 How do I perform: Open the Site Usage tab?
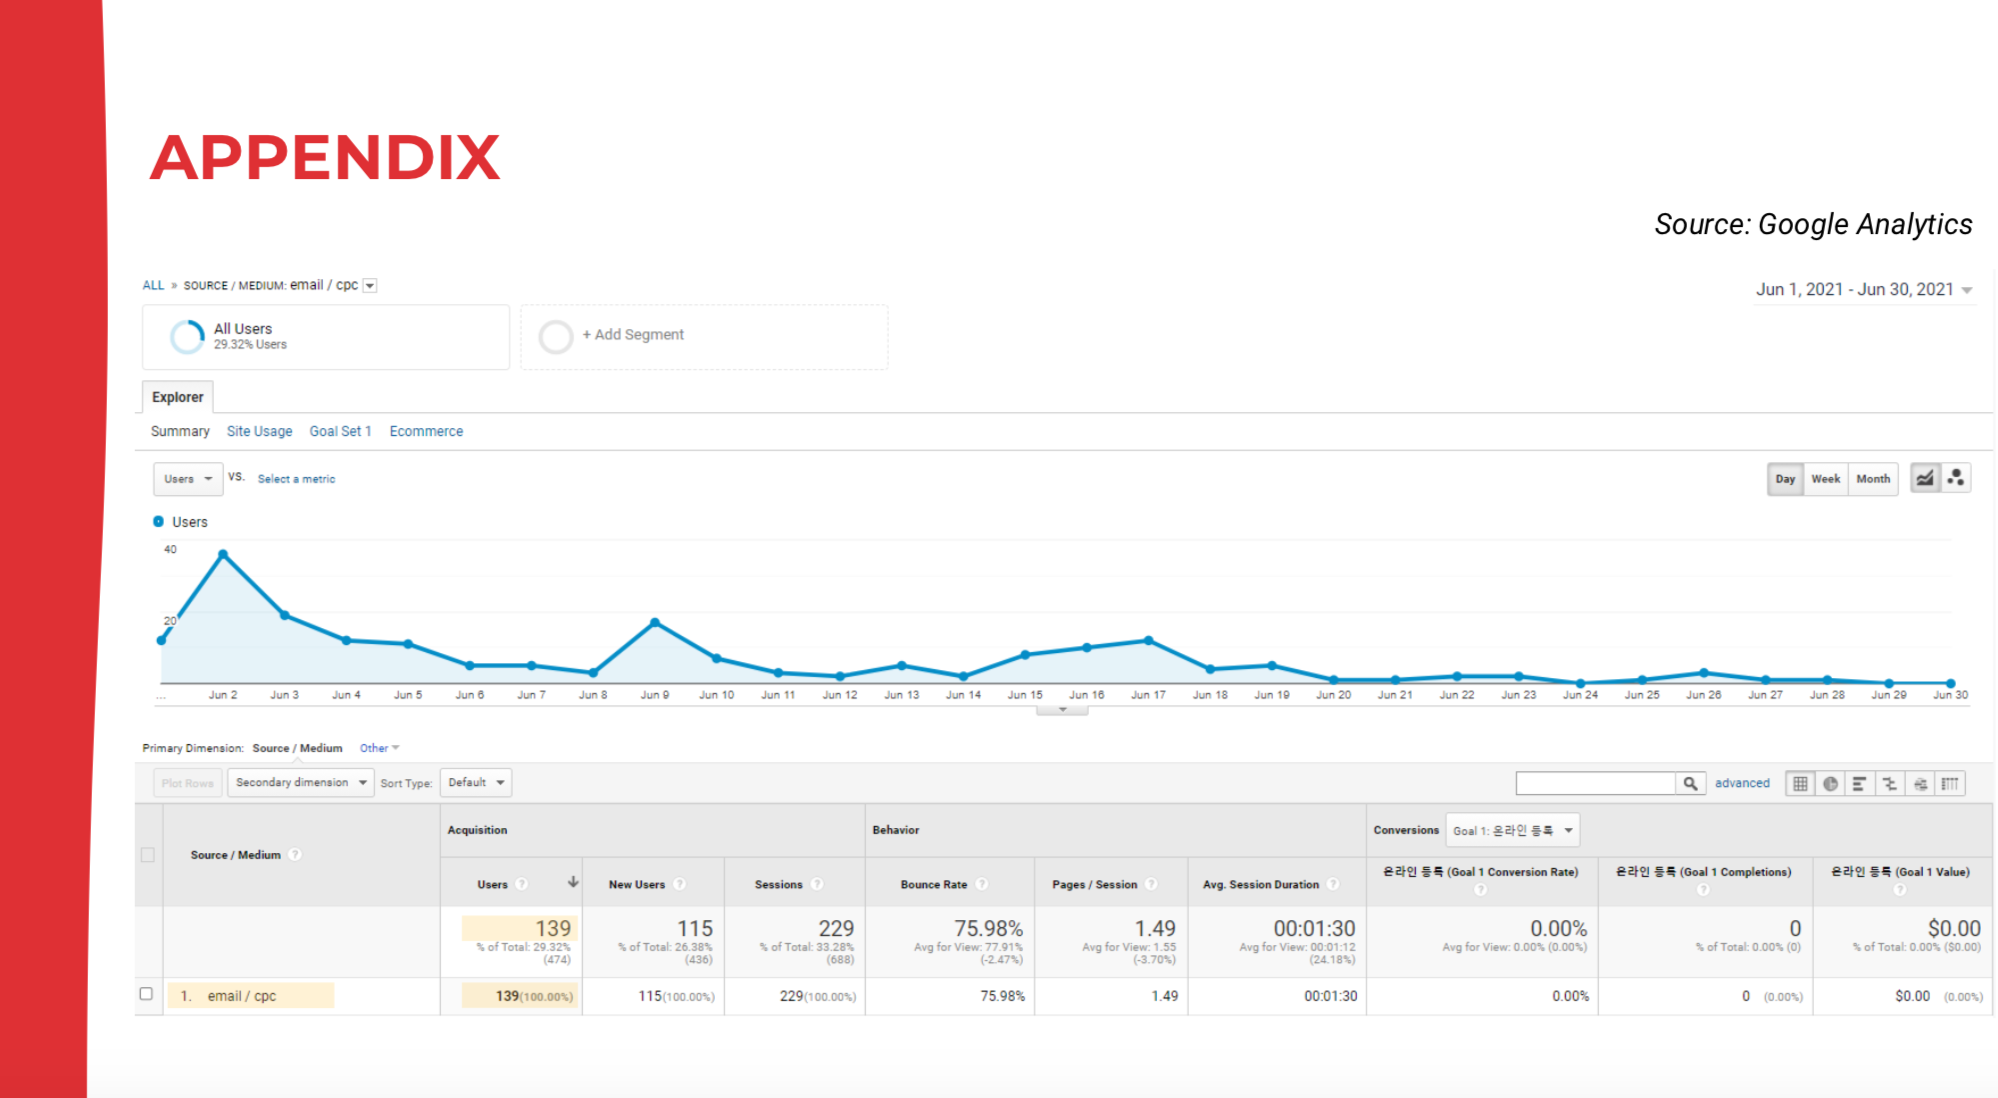pos(259,431)
